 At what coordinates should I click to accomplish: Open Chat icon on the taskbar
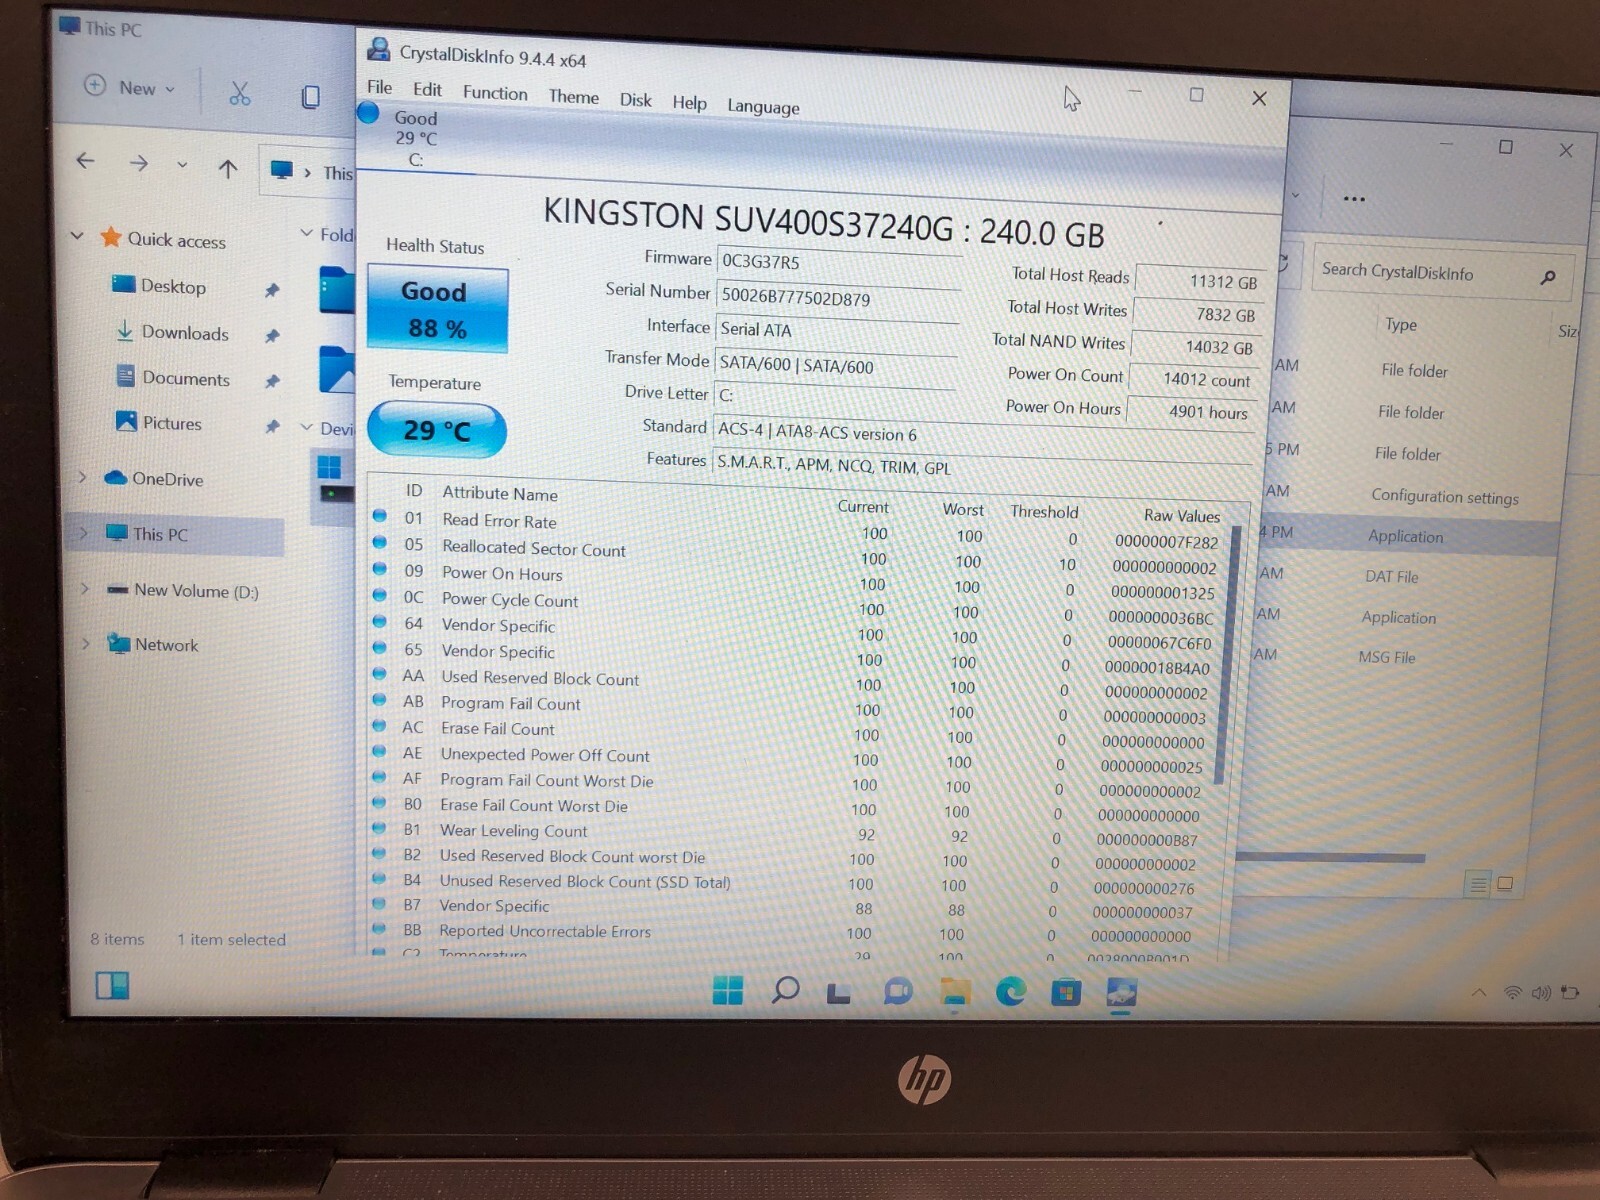coord(898,991)
